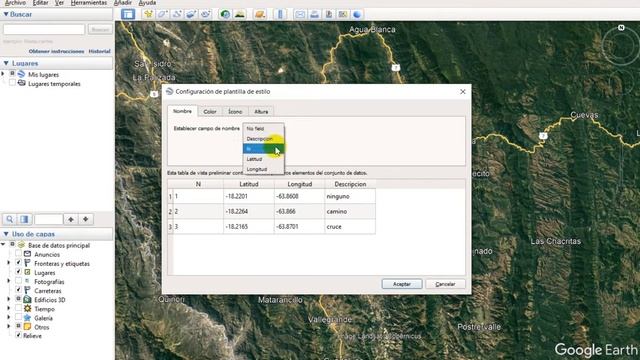Uncheck the Relieve layer checkbox
This screenshot has width=640, height=360.
18,335
